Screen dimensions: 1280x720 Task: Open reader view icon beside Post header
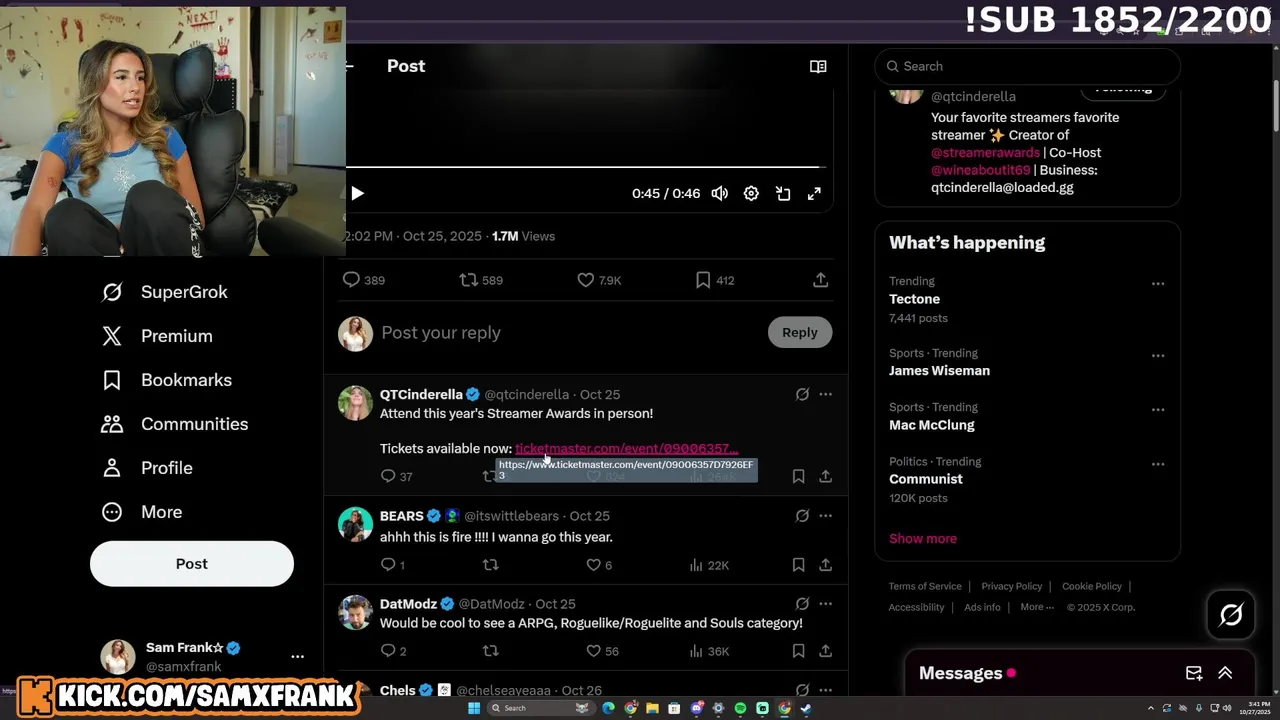pos(818,66)
